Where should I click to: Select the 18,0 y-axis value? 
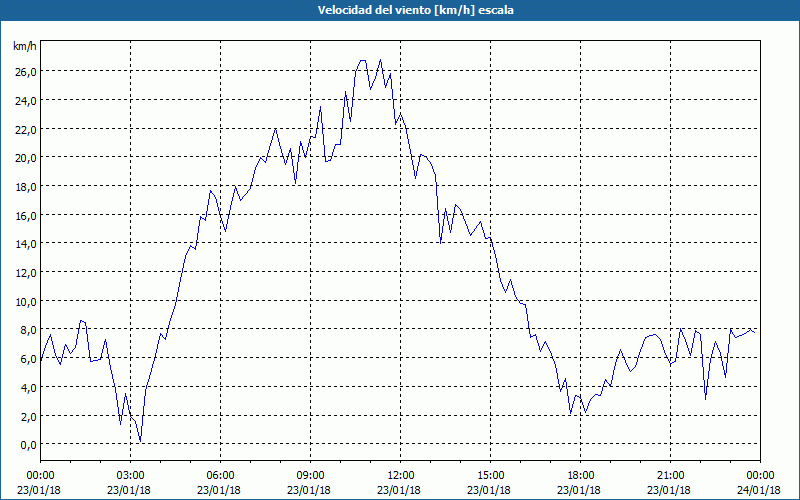(x=25, y=187)
